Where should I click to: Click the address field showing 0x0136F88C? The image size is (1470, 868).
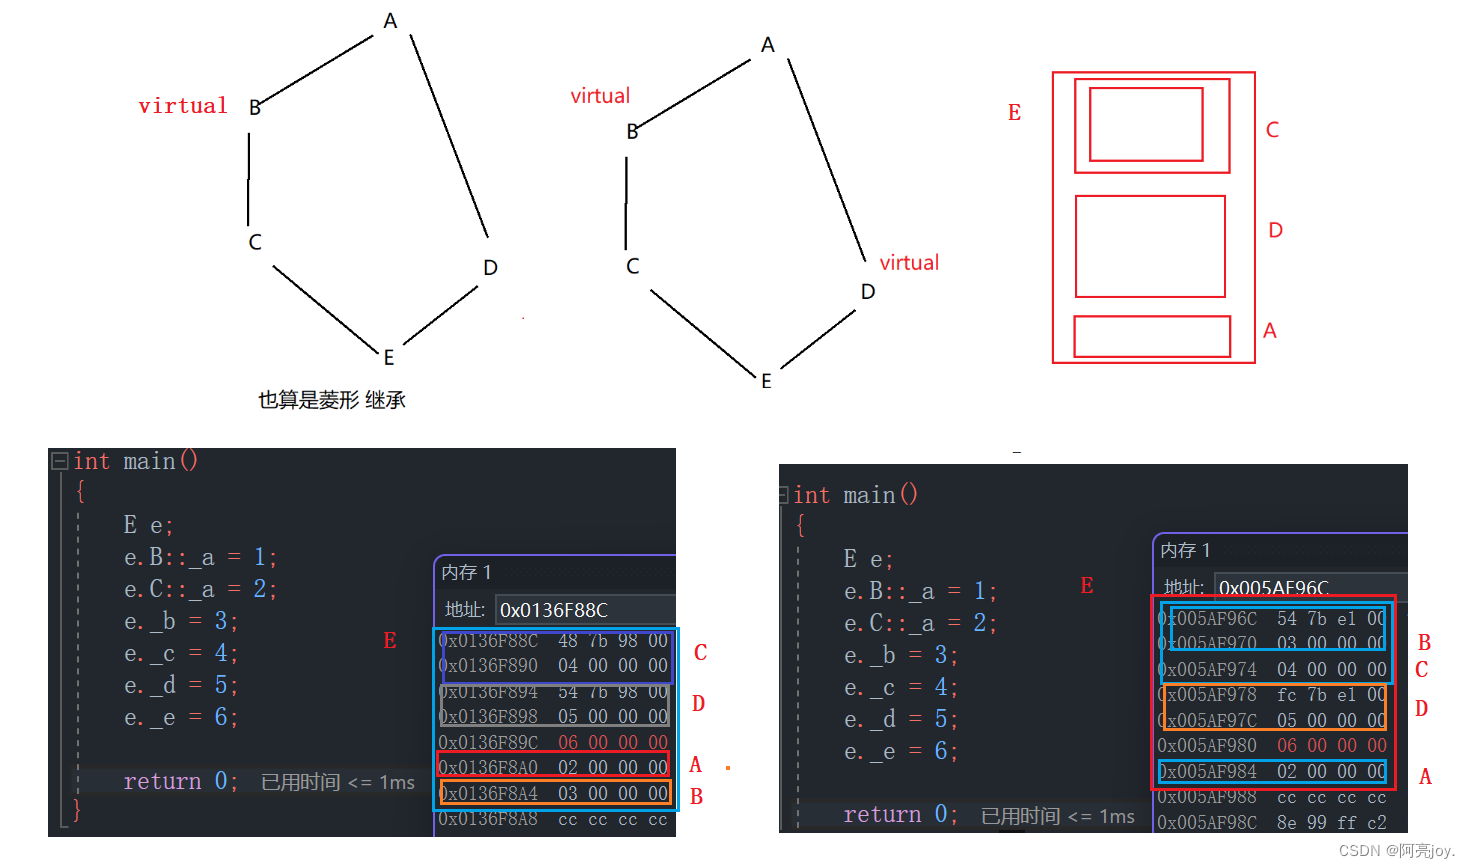[x=586, y=610]
